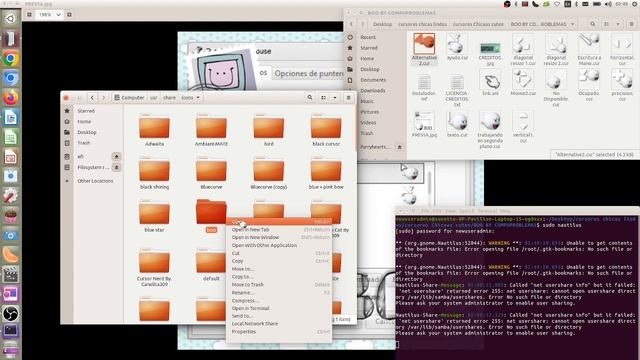
Task: Choose Move to Trash in the context menu
Action: [x=279, y=284]
